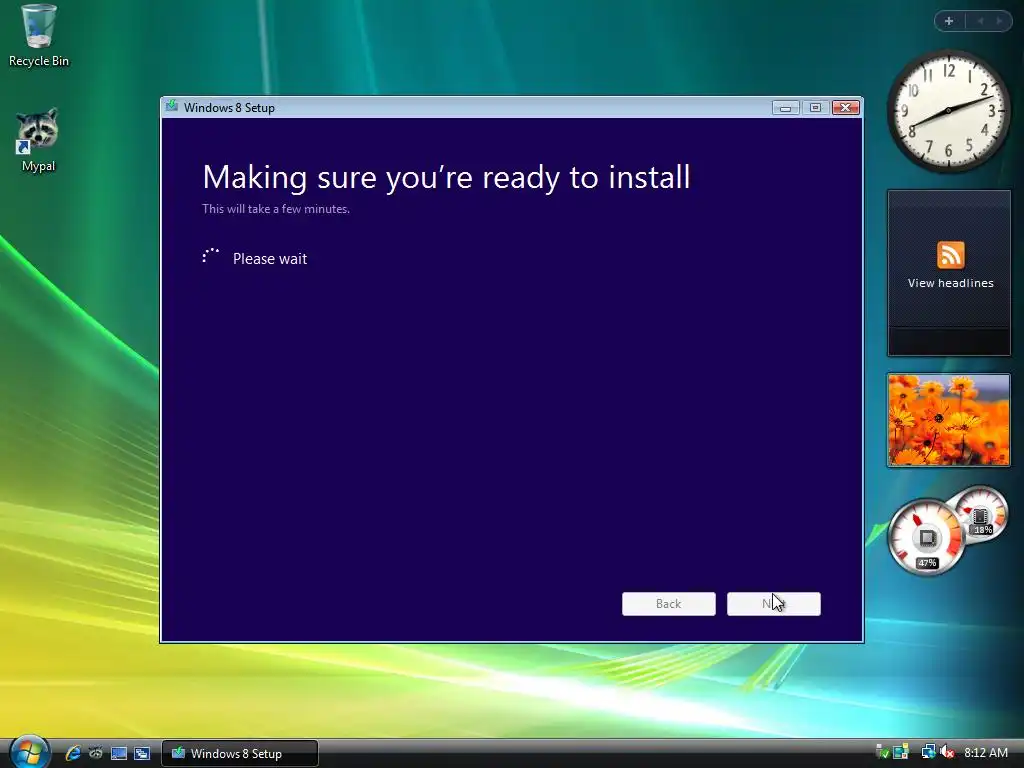Launch Mypal from the Quick Launch bar

click(x=95, y=753)
